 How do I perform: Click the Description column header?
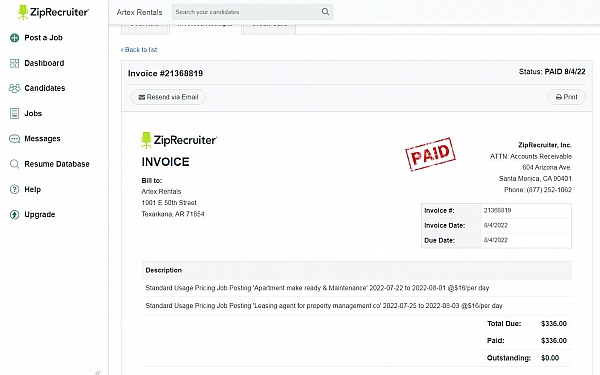coord(163,270)
